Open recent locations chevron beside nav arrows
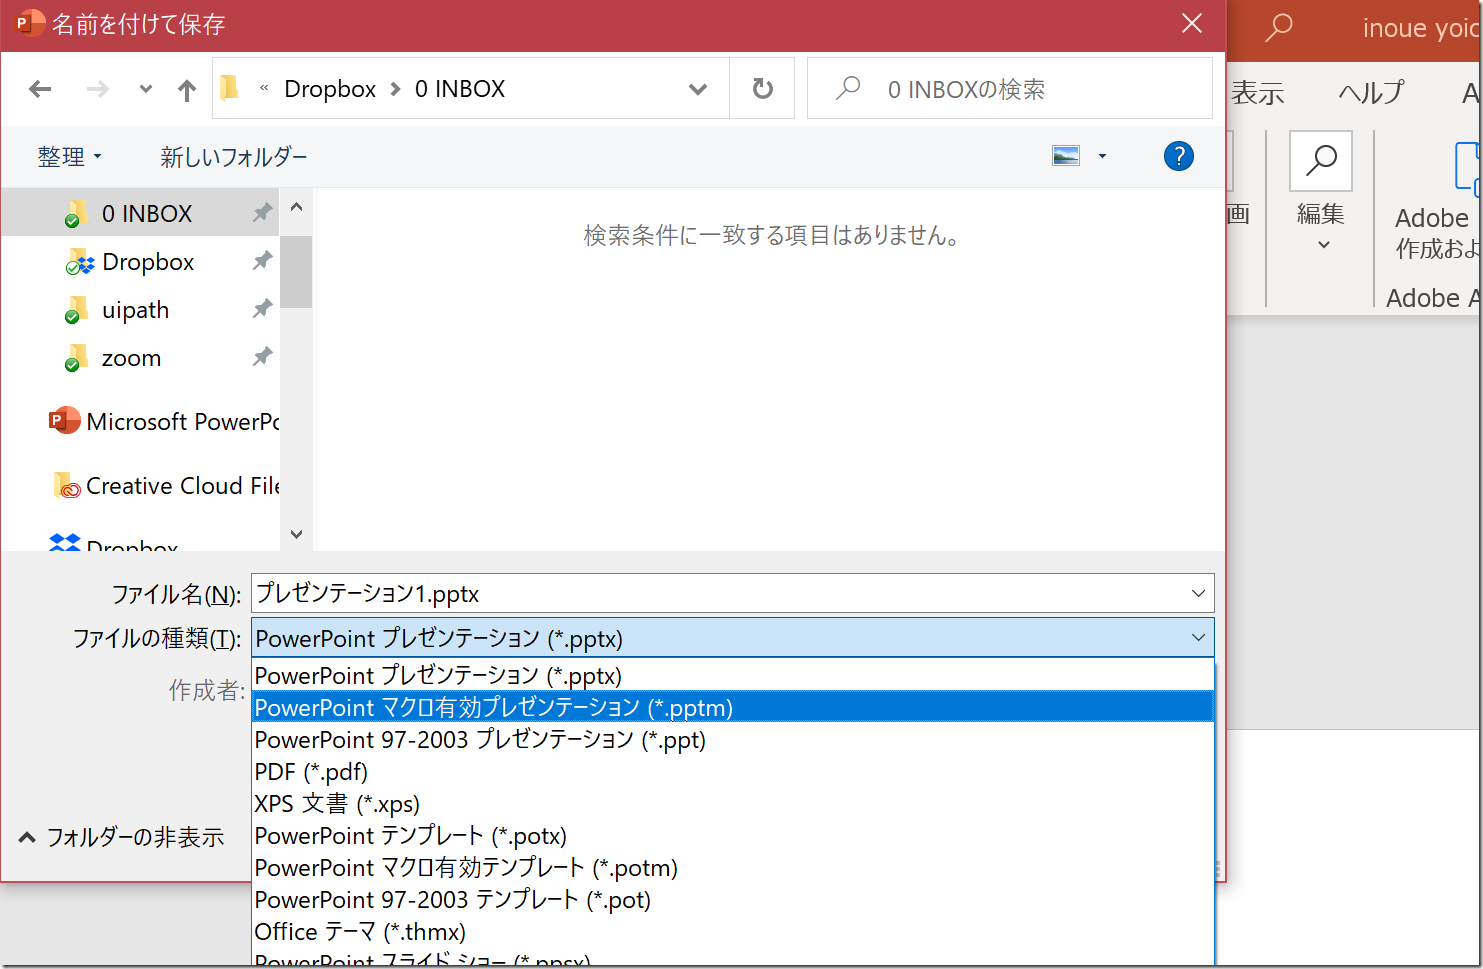Viewport: 1483px width, 969px height. (x=146, y=90)
